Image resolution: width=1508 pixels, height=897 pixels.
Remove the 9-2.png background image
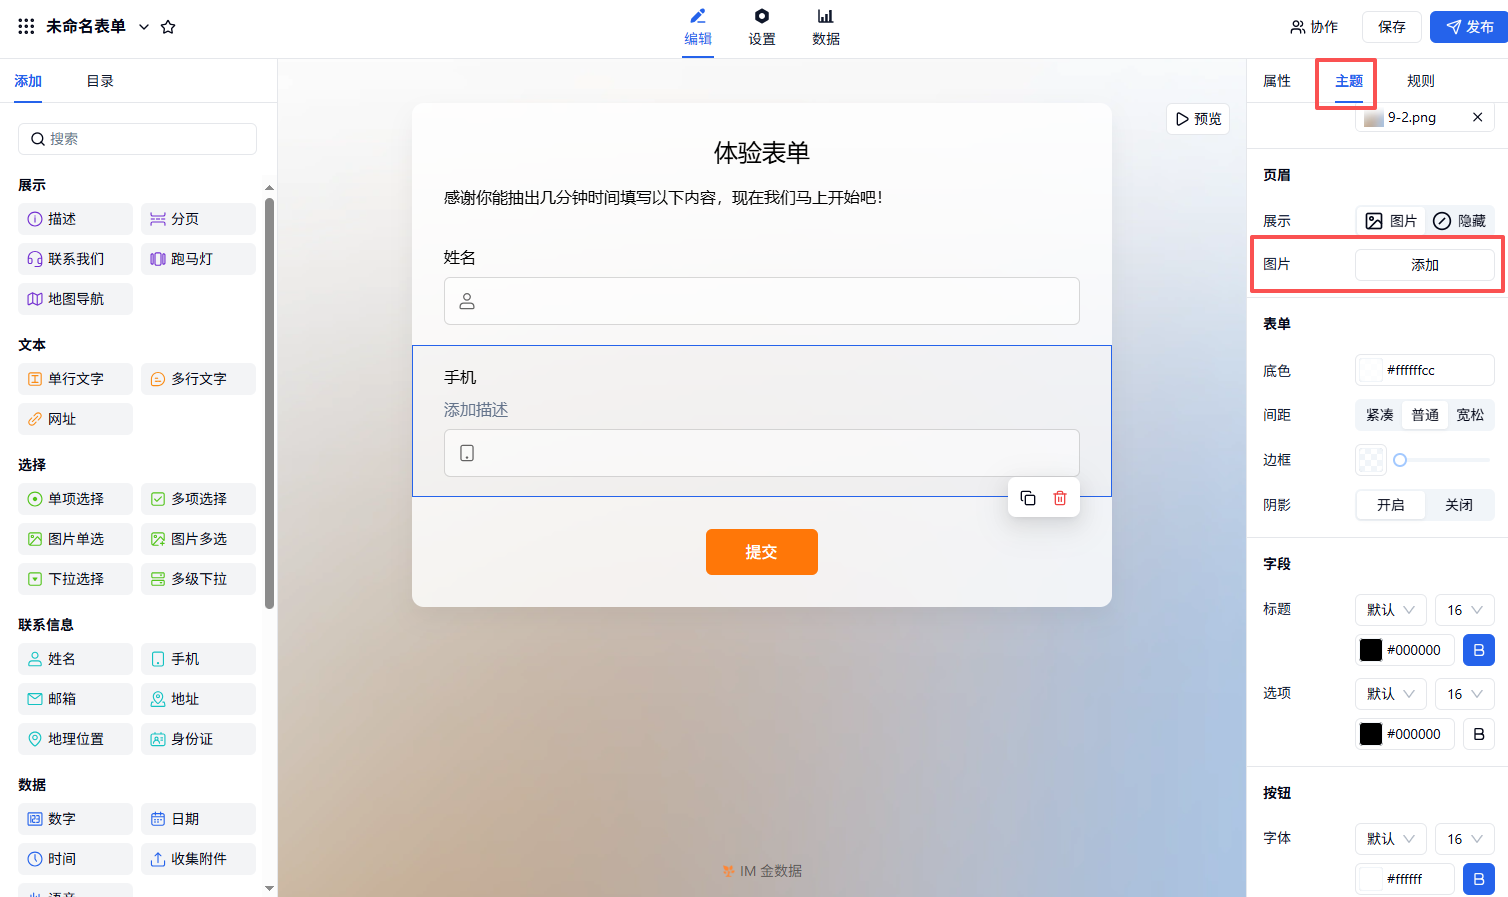(1477, 117)
